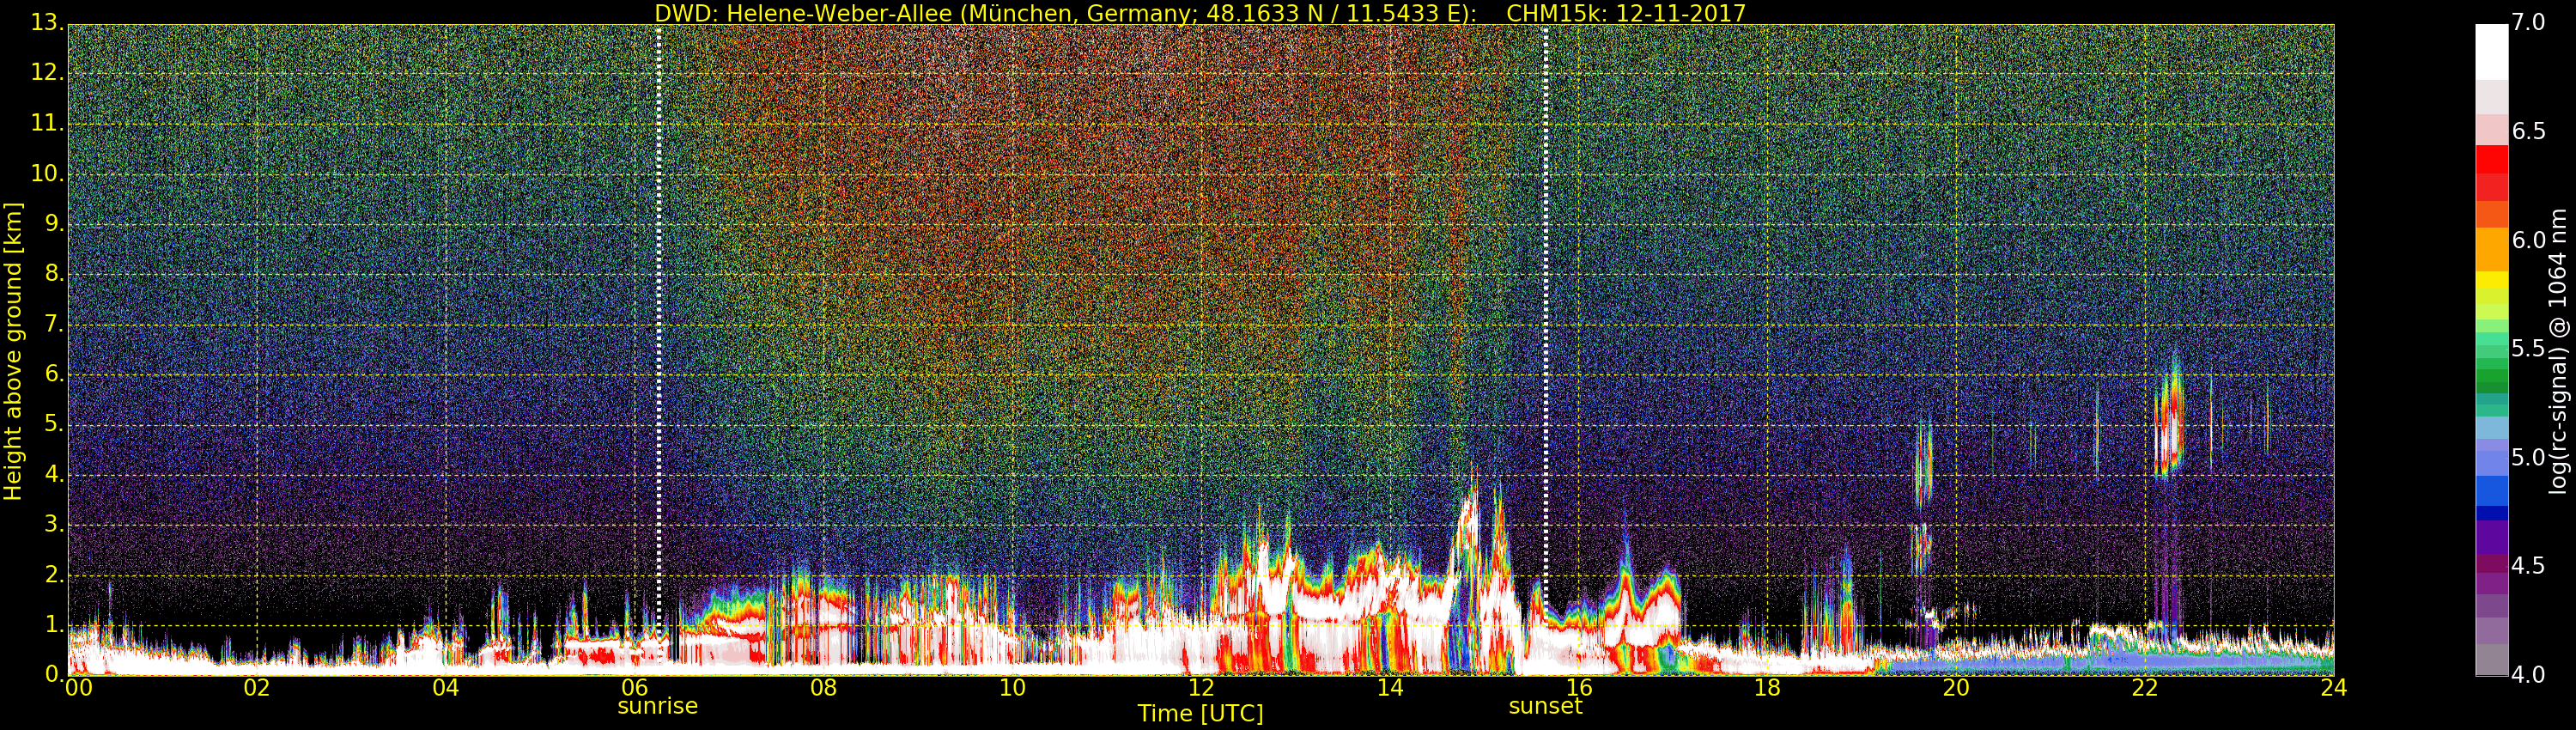Select the "11." tick on the height axis

coord(48,123)
